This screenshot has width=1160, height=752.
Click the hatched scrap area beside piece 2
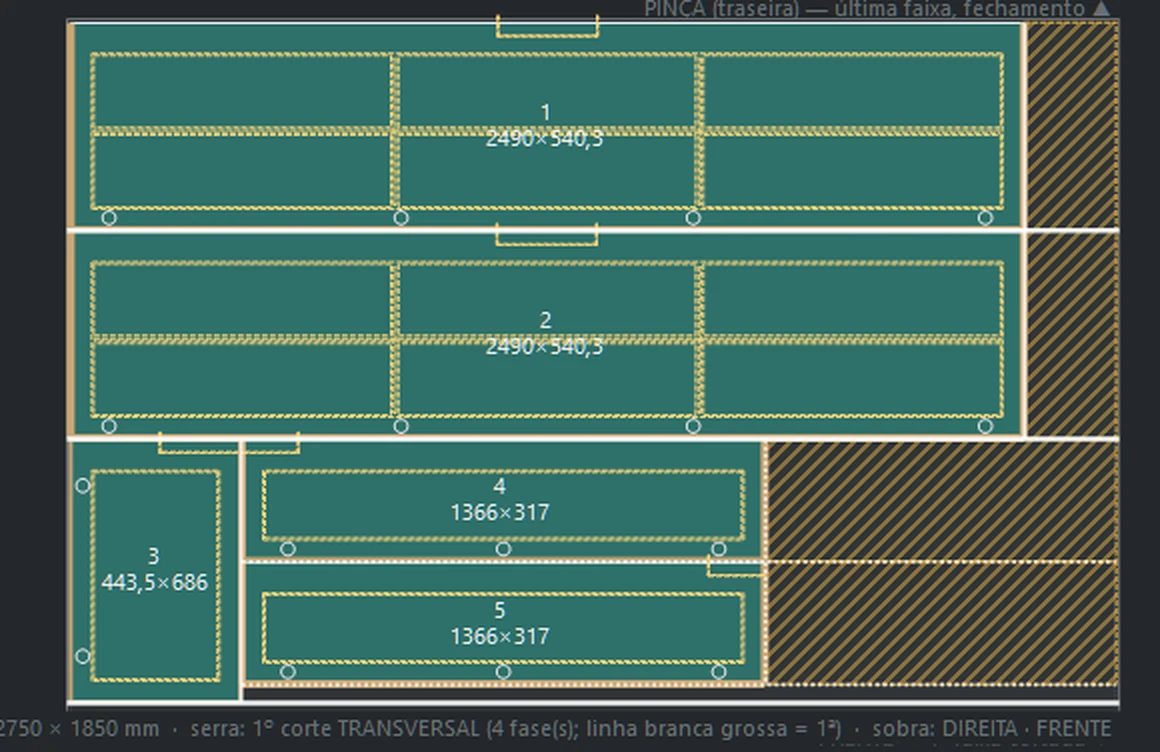tap(1072, 335)
